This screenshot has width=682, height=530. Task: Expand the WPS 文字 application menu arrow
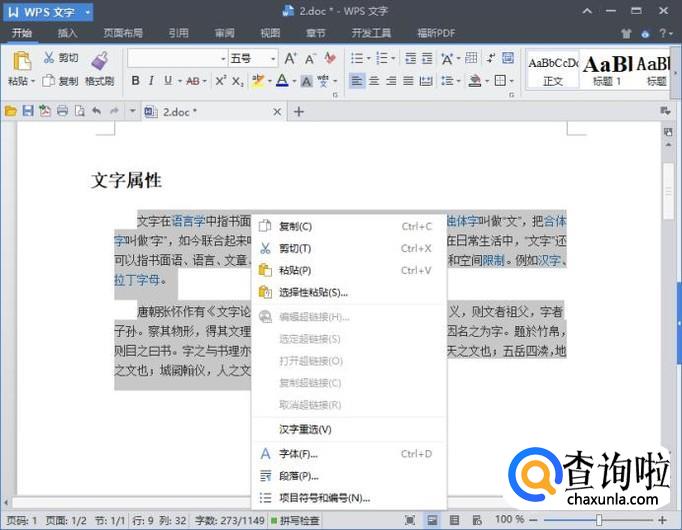(88, 12)
